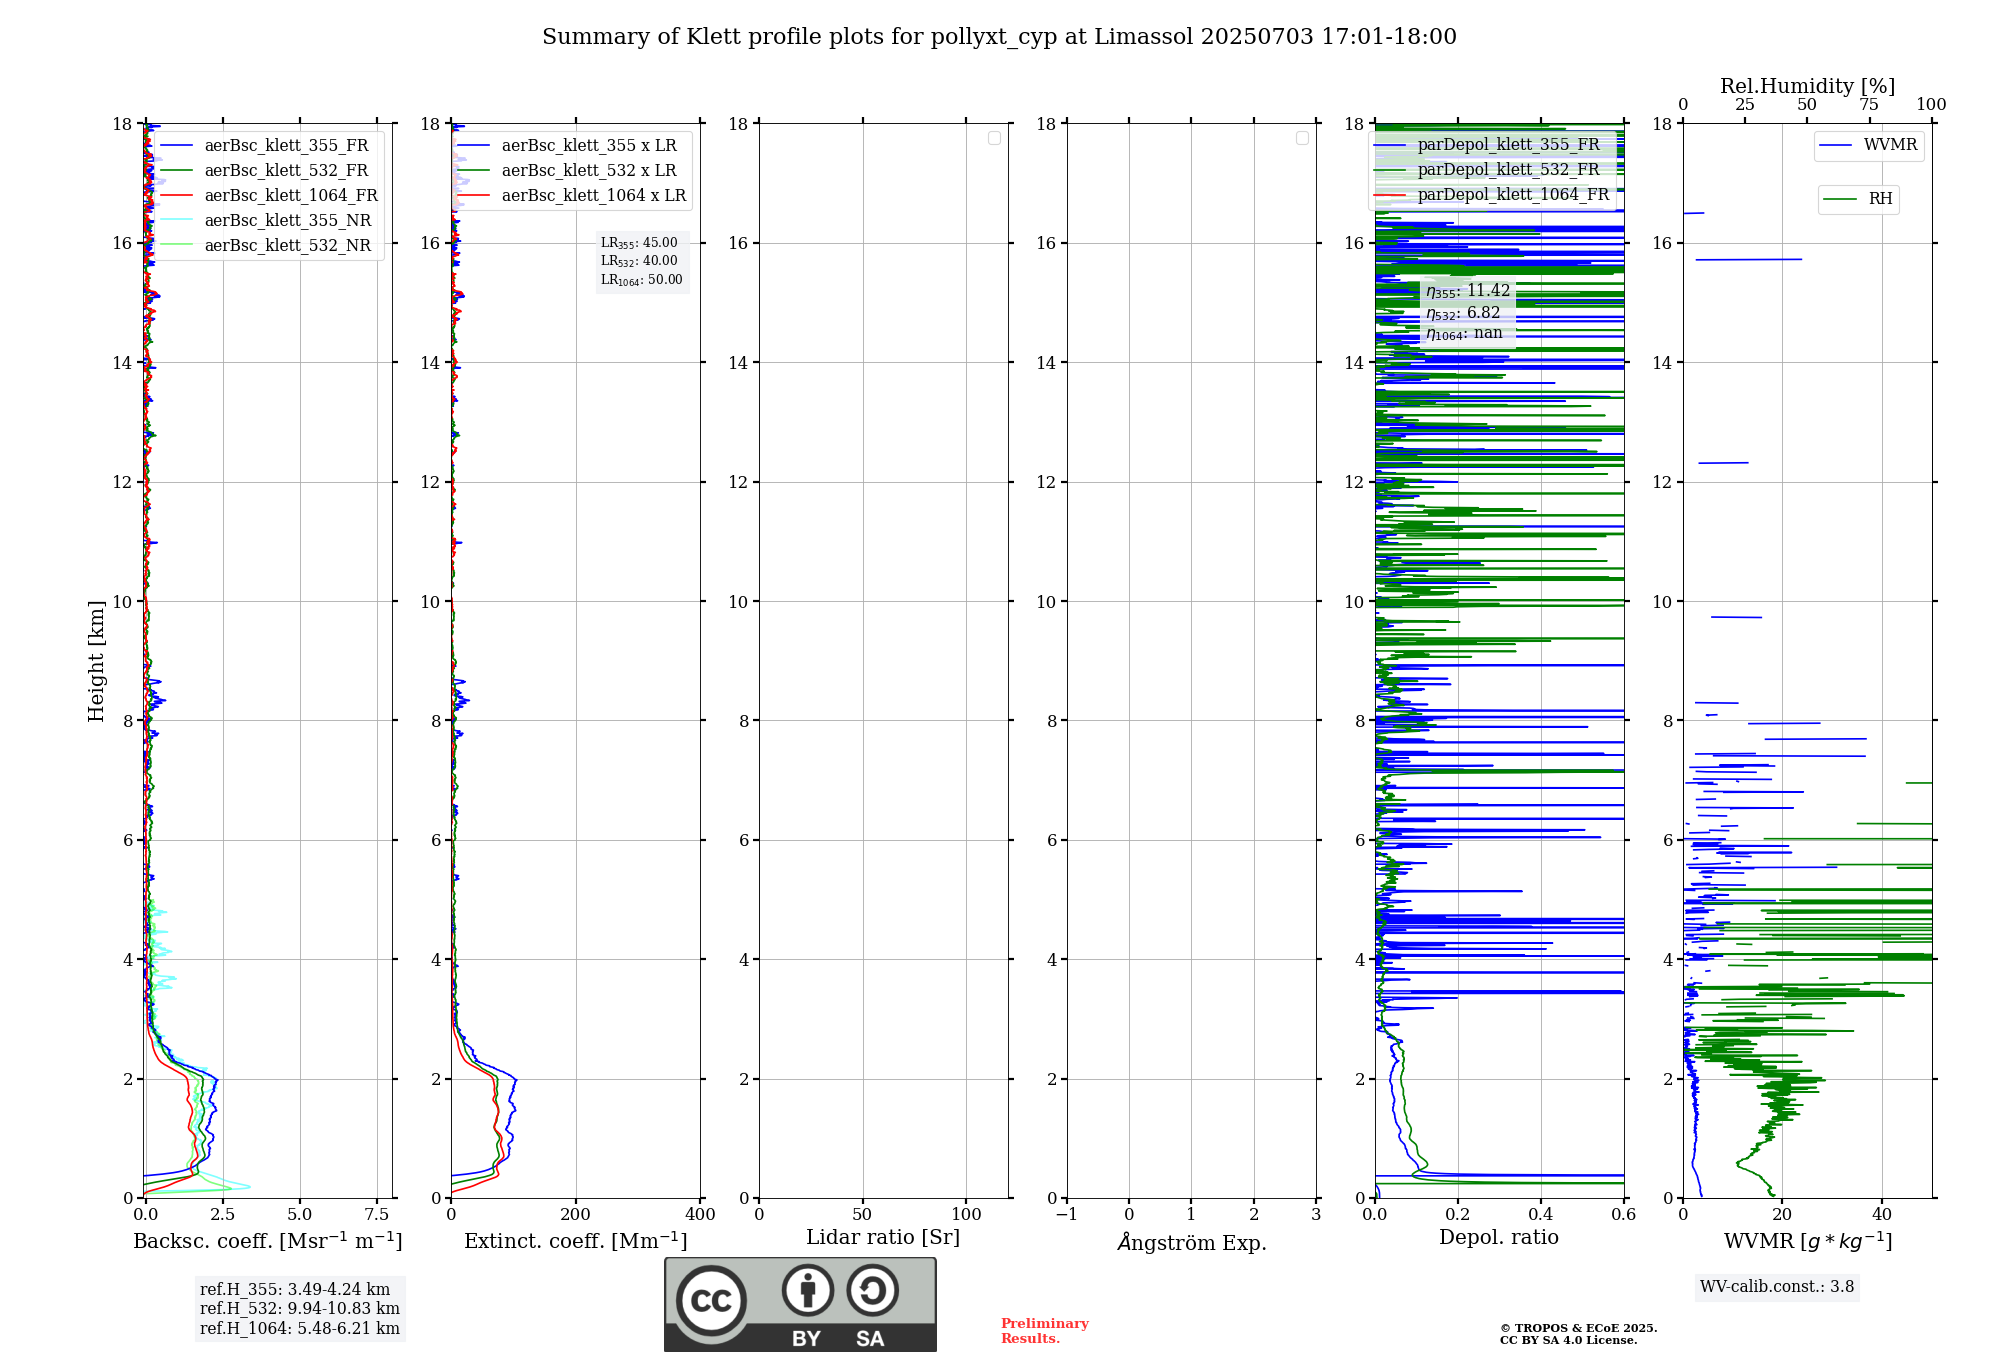Click the WV-calib.const.: 3.8 label
Viewport: 2000px width, 1360px height.
click(1777, 1287)
